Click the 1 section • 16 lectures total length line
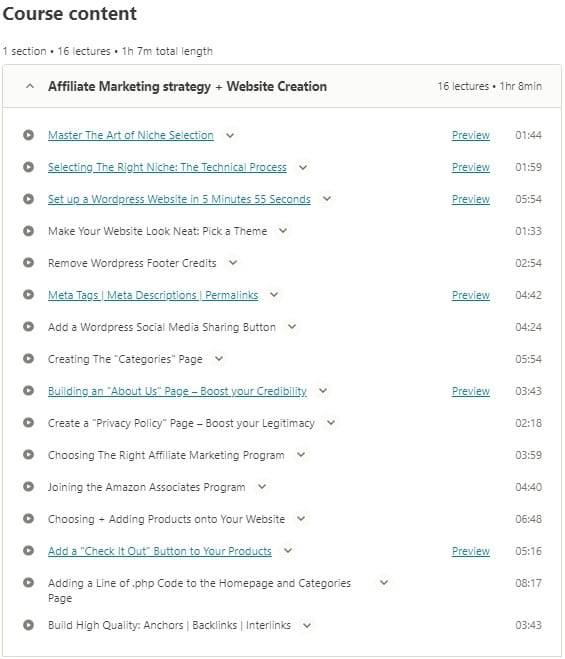 coord(108,51)
